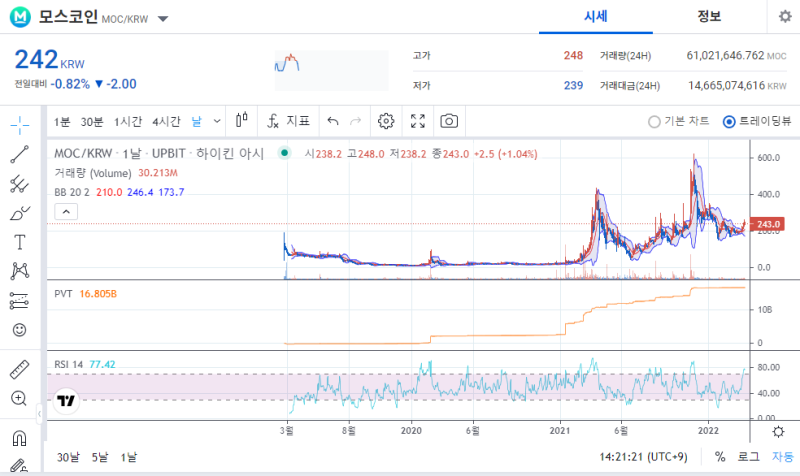Open the emoji icons tool
Viewport: 800px width, 476px height.
coord(19,330)
